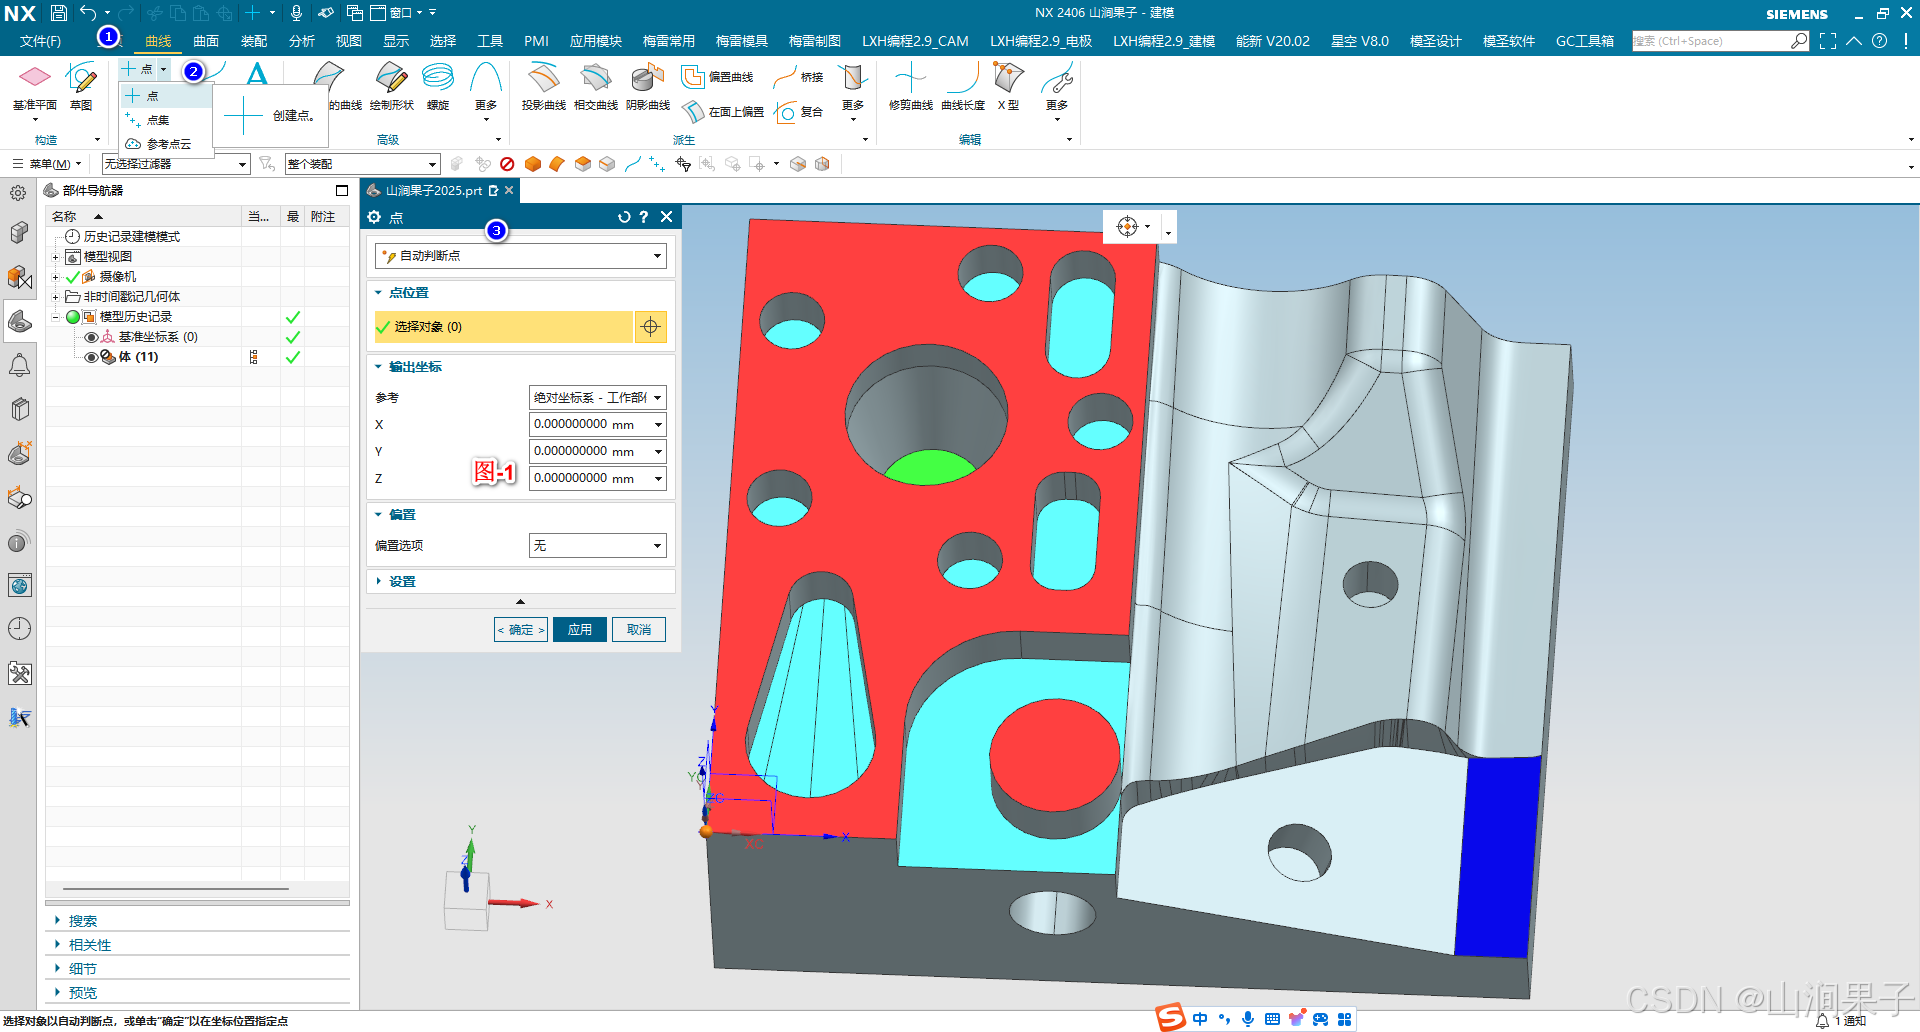Click the point constructor crosshair button
Screen dimensions: 1920x1032
[x=651, y=327]
